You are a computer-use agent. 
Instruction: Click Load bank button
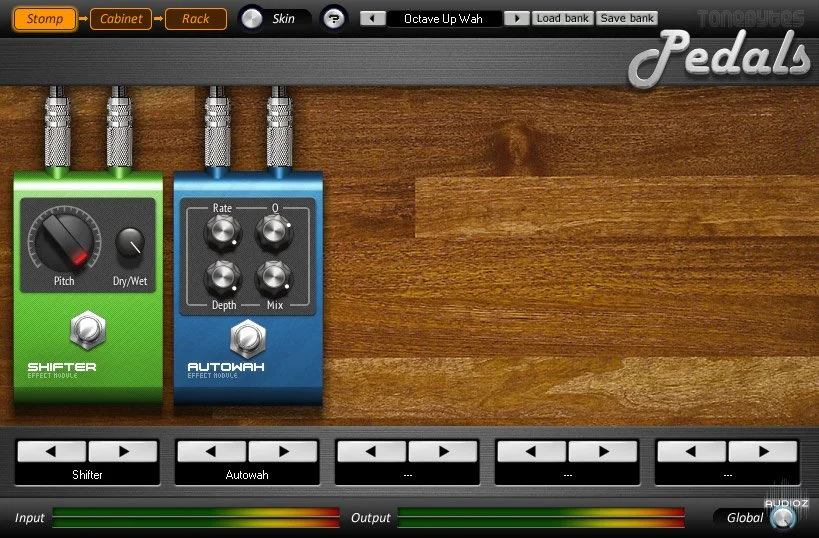pos(563,18)
